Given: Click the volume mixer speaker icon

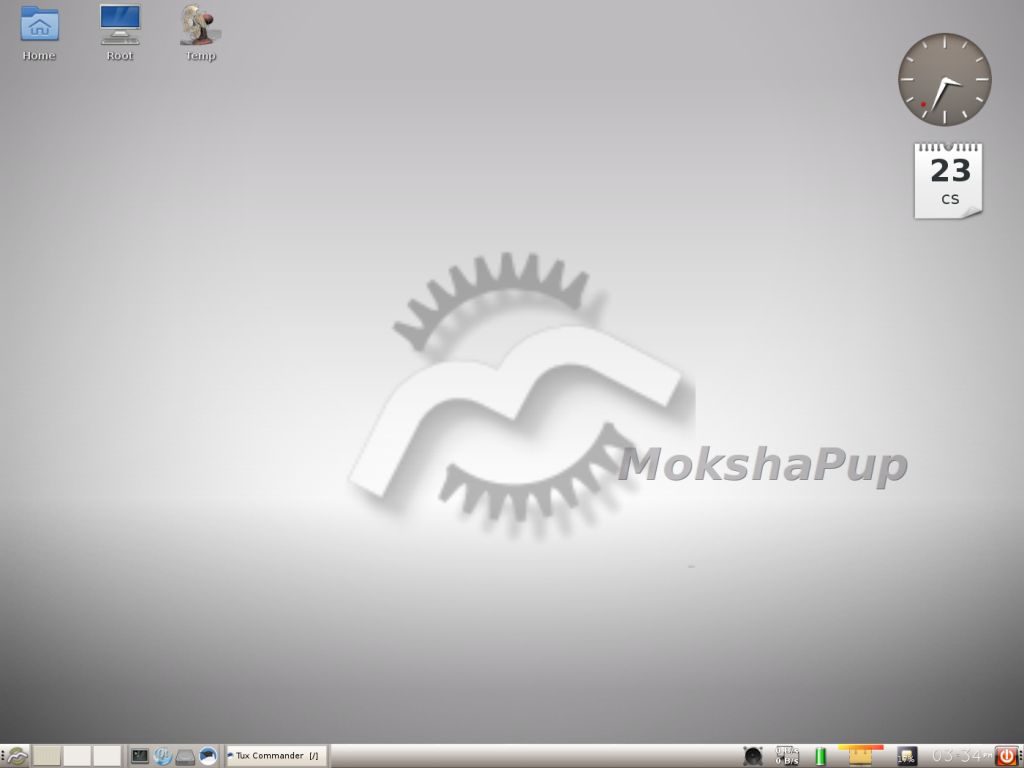Looking at the screenshot, I should (x=753, y=756).
